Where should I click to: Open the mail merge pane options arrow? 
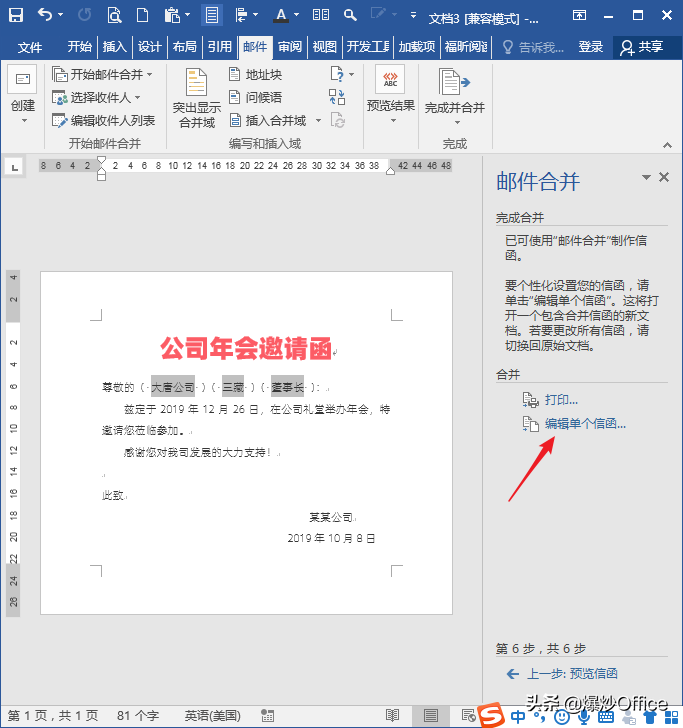click(x=646, y=177)
